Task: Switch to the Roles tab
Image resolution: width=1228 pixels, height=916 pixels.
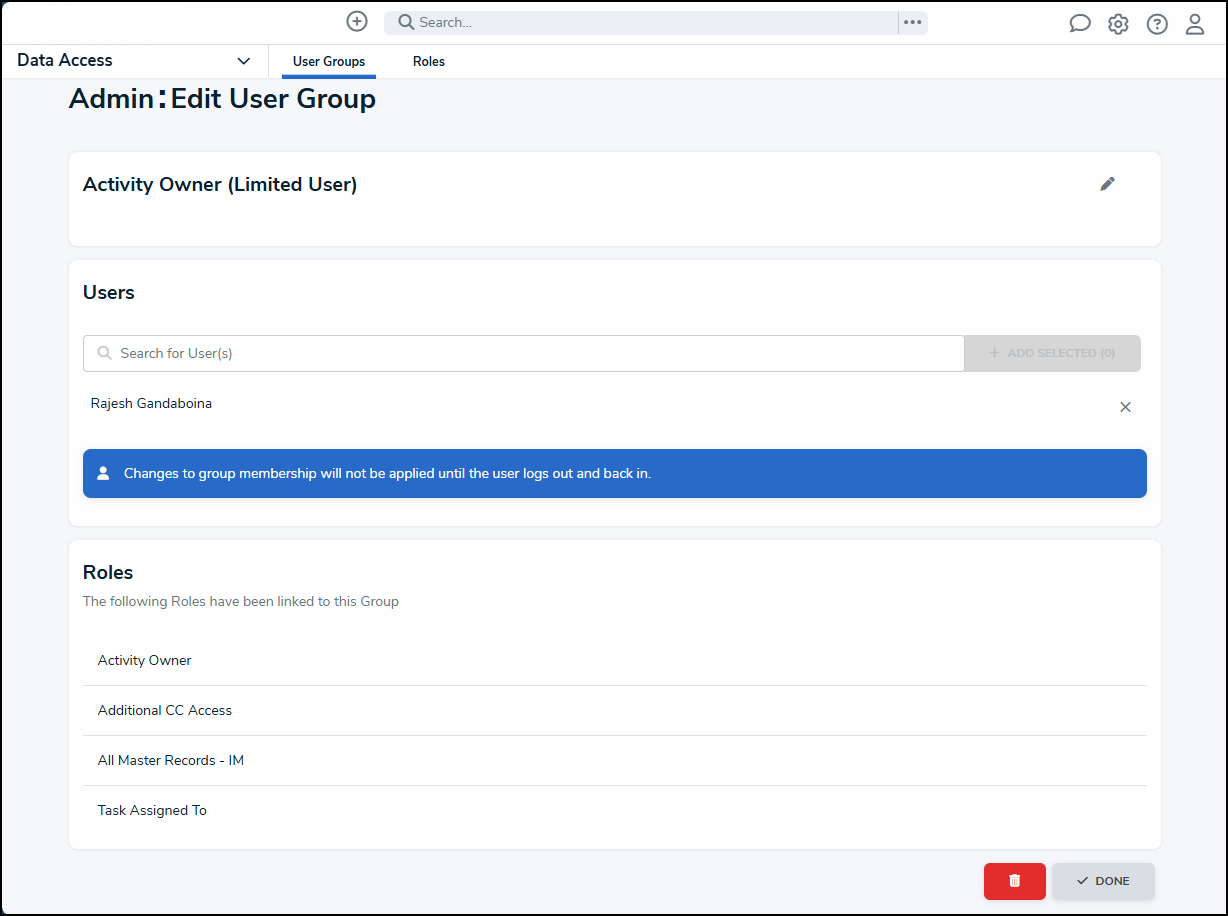Action: coord(429,62)
